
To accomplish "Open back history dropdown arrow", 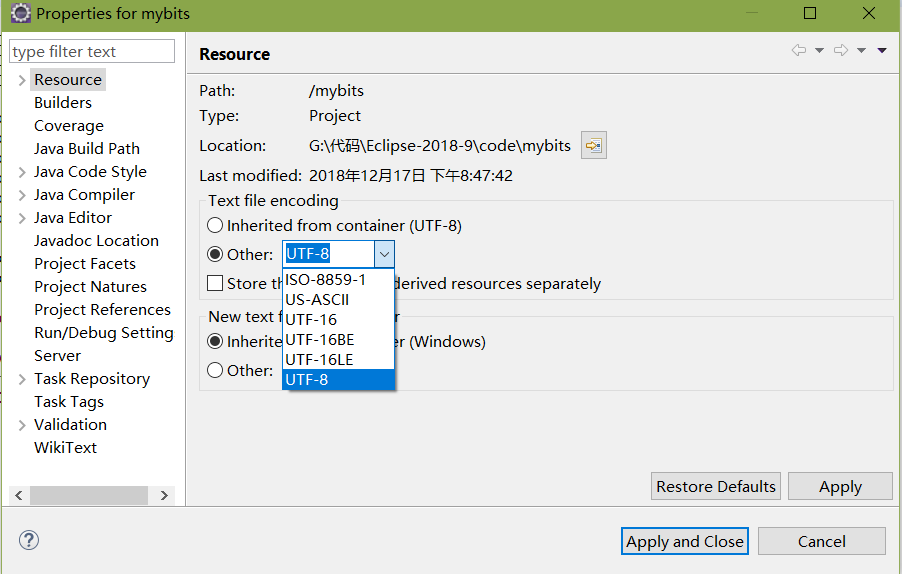I will [819, 51].
